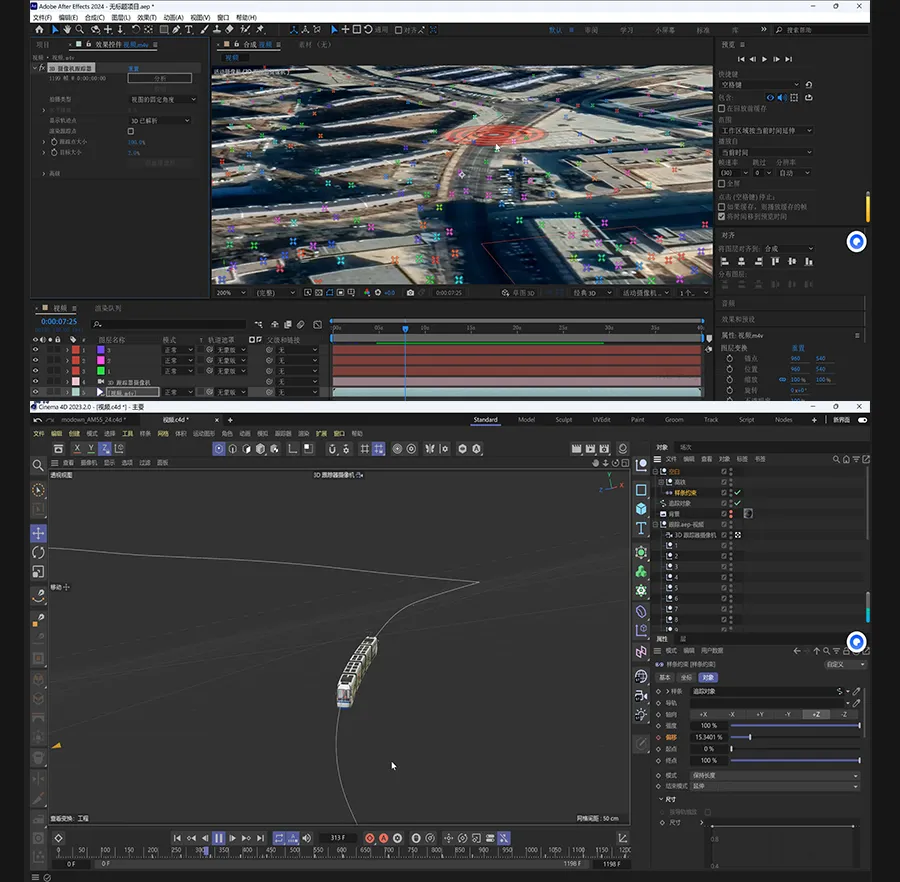Toggle sound in Cinema 4D playback bar
Viewport: 900px width, 882px height.
[x=307, y=838]
